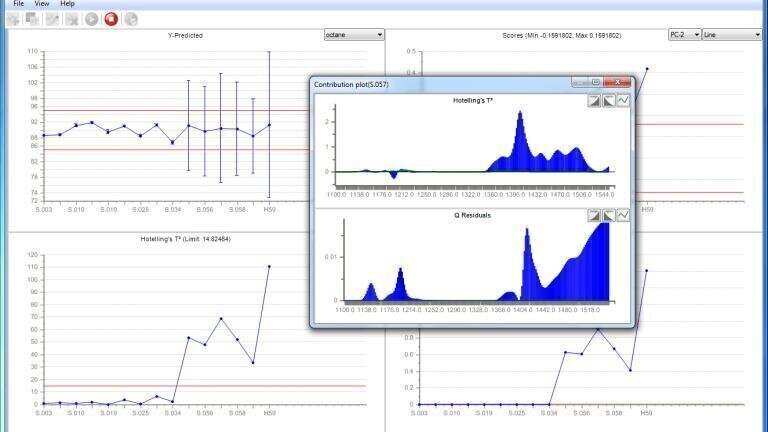Open the PC-2 component dropdown
The image size is (768, 432).
(684, 35)
